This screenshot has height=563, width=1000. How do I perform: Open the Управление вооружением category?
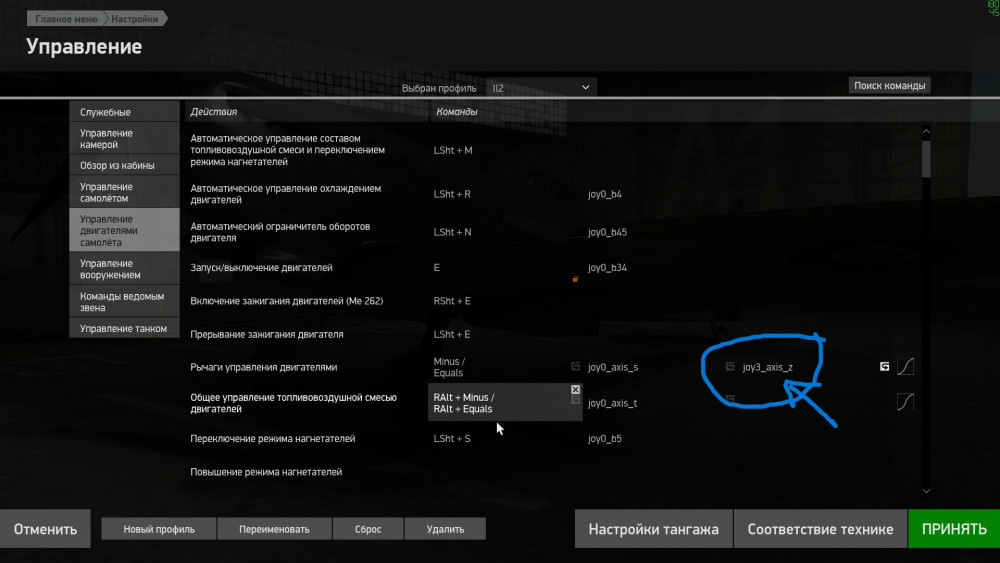[124, 268]
